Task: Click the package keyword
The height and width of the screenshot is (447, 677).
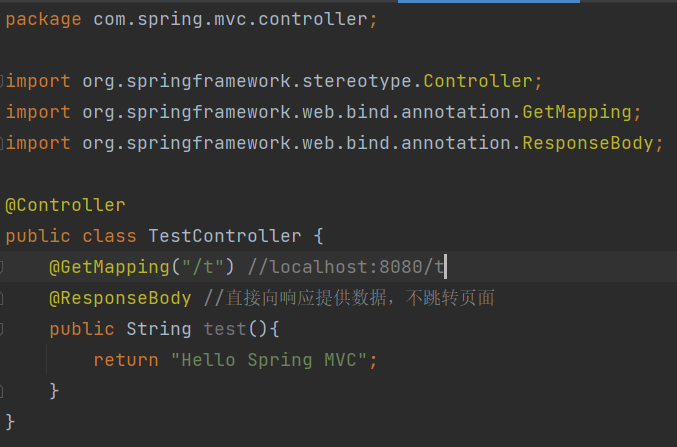Action: click(x=43, y=20)
